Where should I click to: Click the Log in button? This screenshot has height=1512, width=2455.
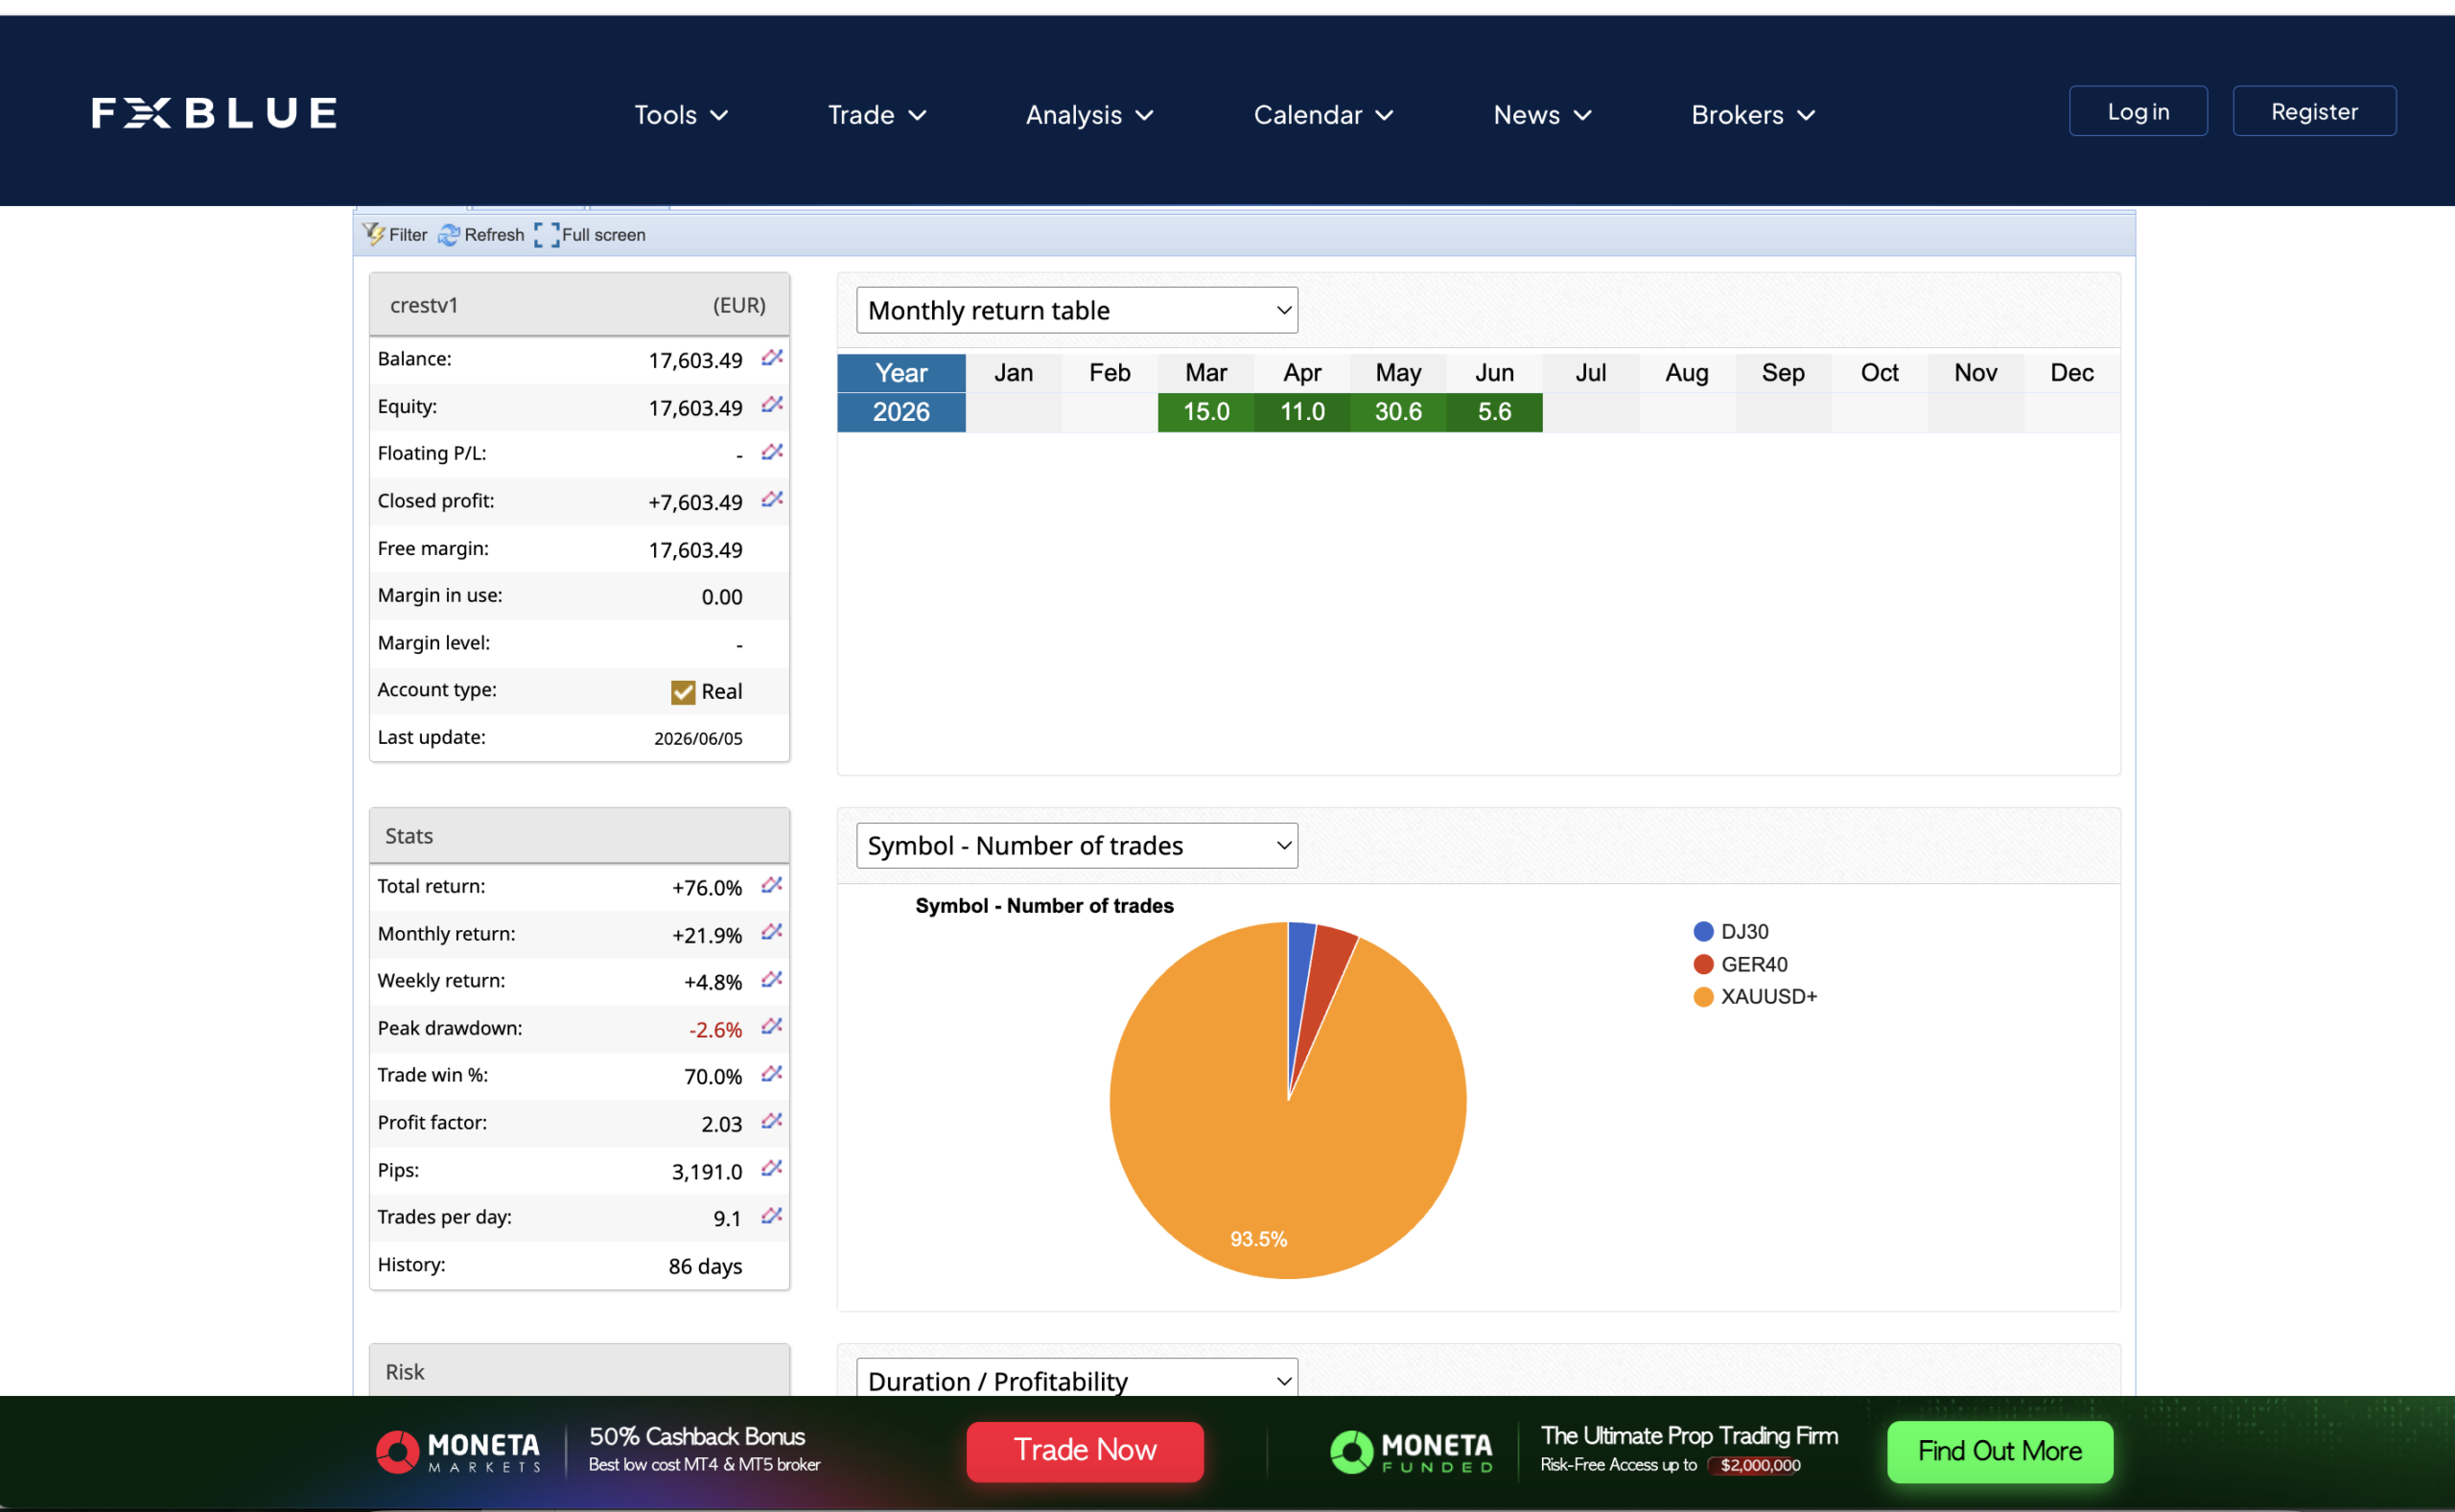[2138, 111]
